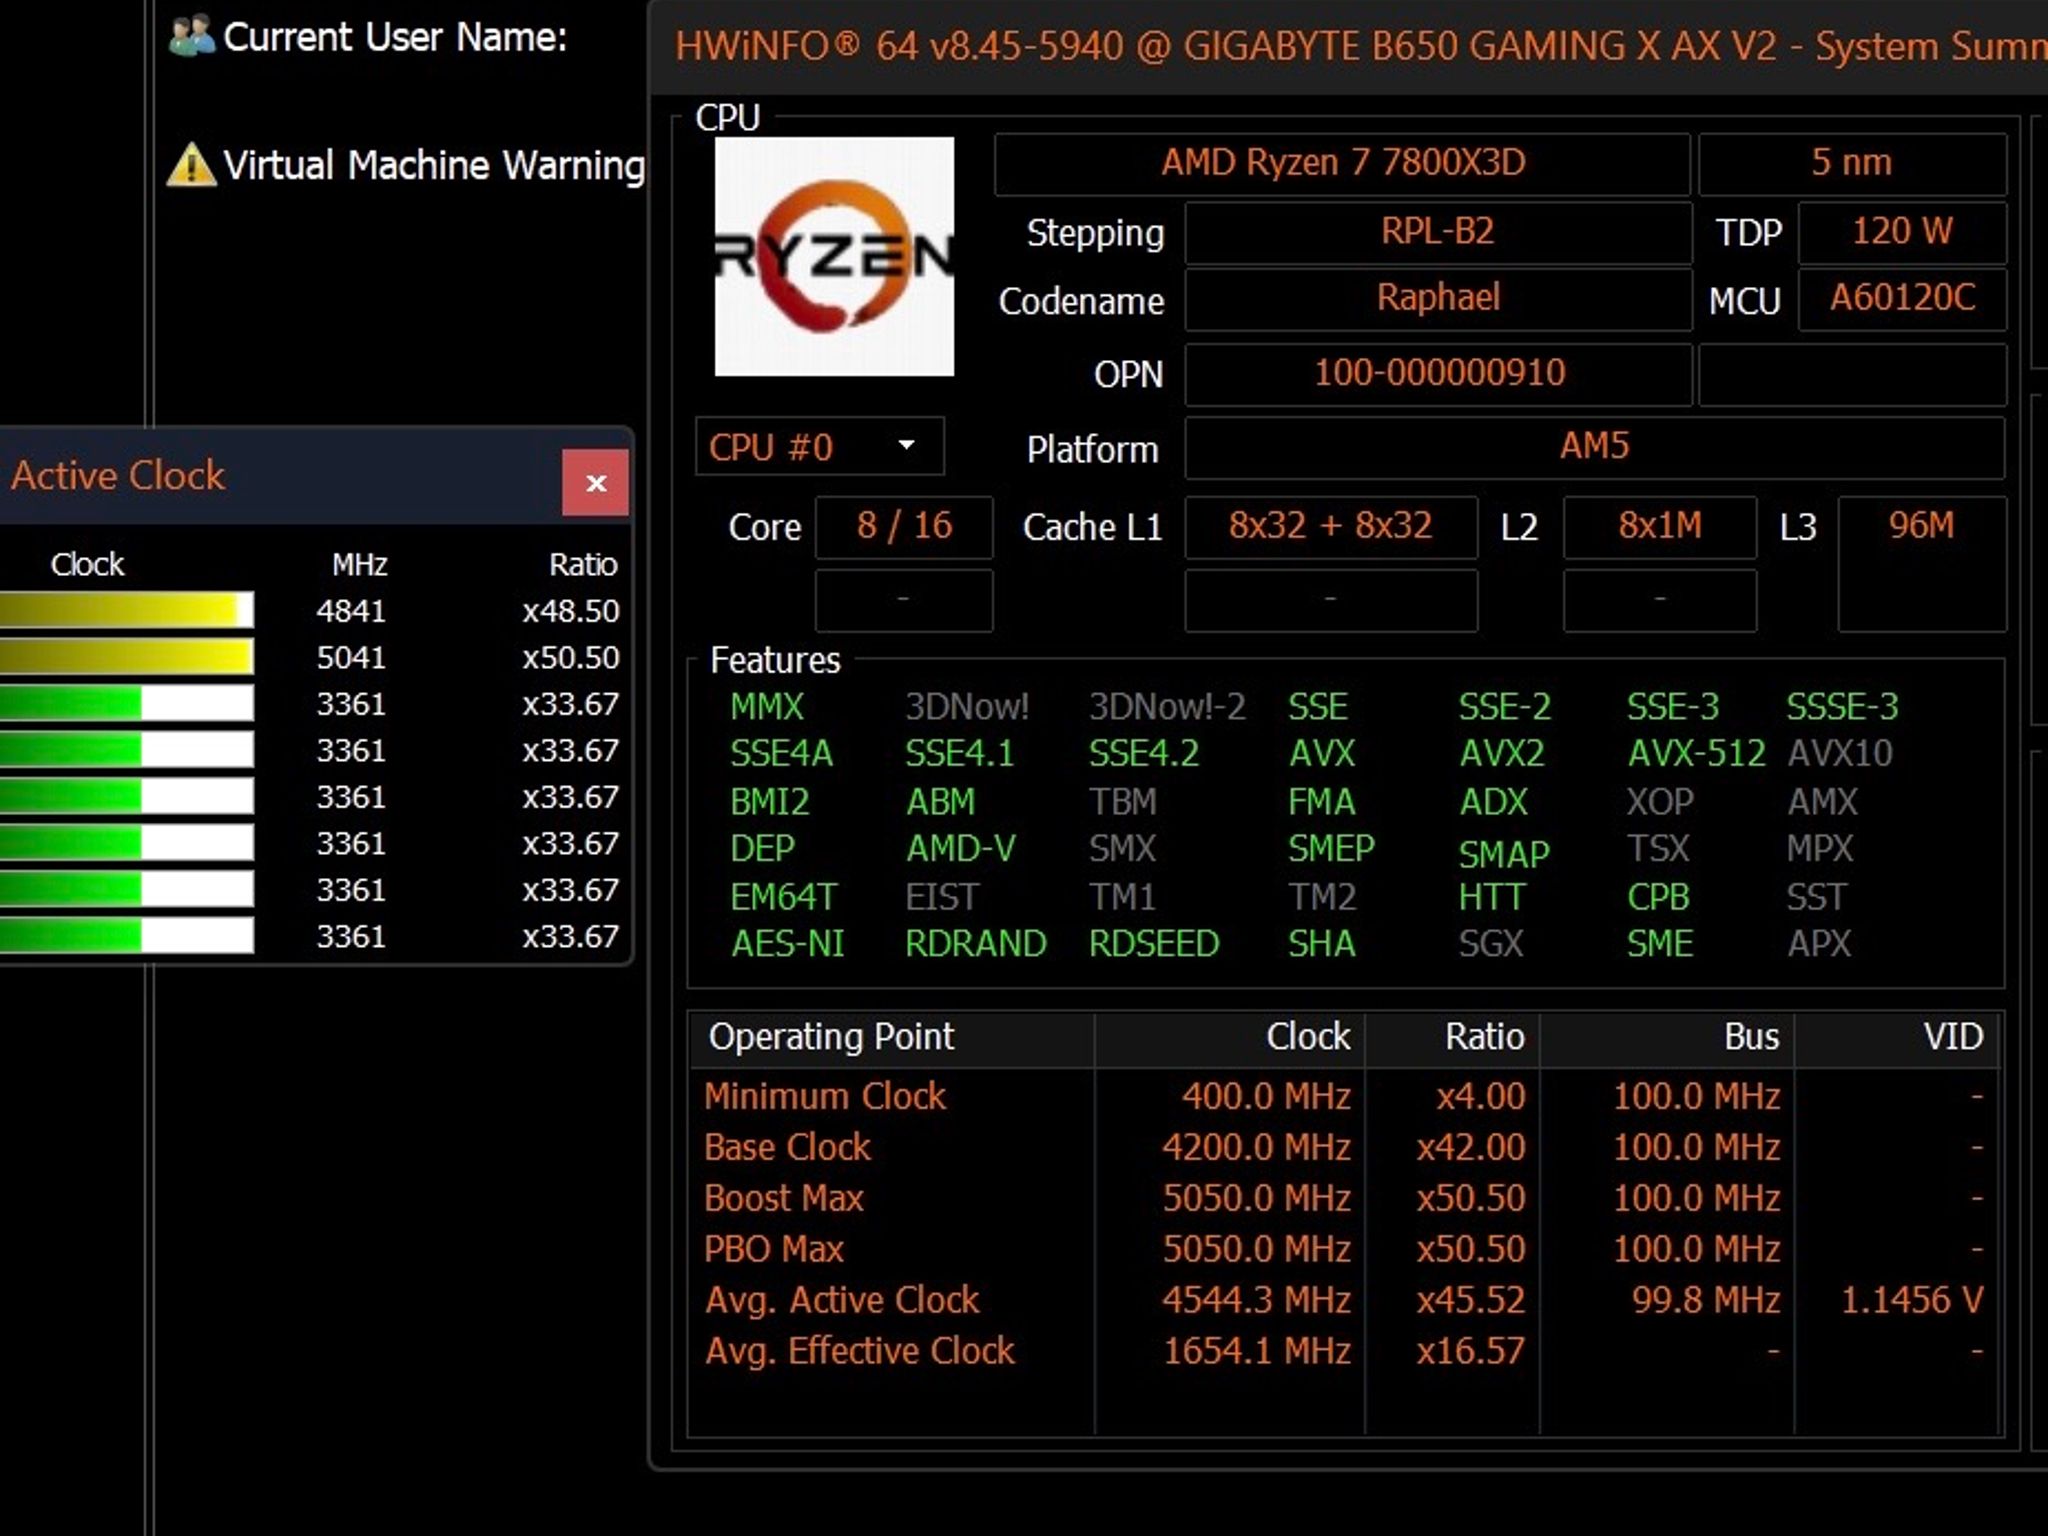This screenshot has height=1536, width=2048.
Task: Click the 120 W TDP value
Action: (x=1902, y=232)
